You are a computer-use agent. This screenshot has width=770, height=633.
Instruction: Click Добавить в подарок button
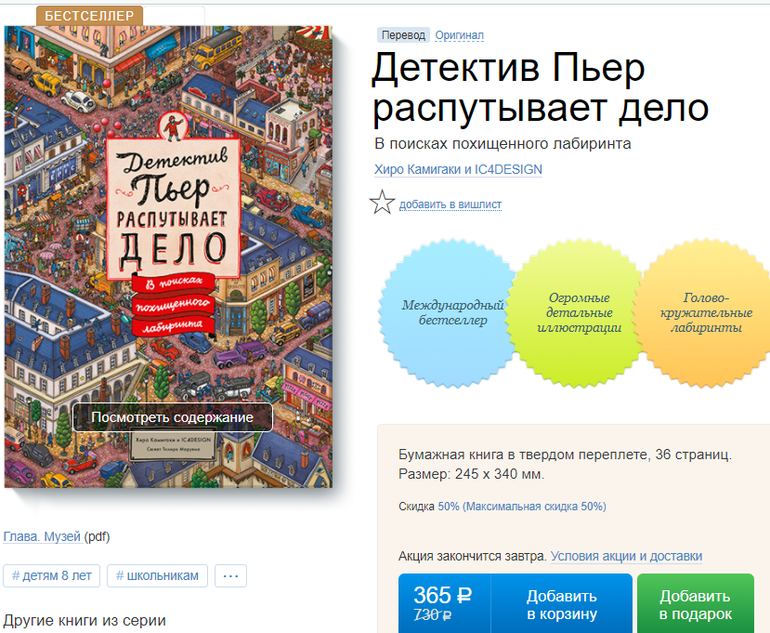coord(695,605)
